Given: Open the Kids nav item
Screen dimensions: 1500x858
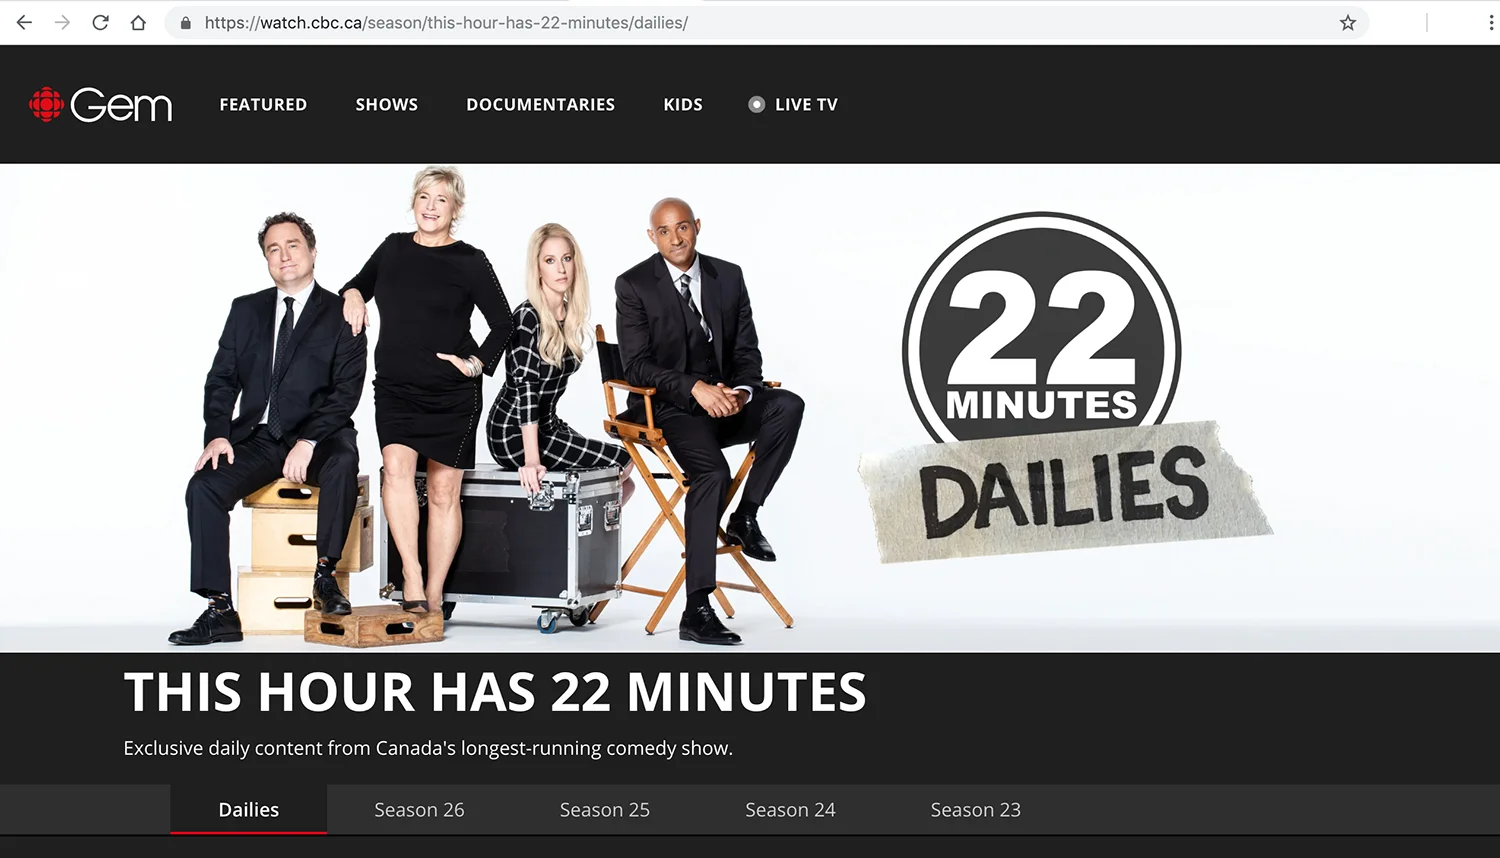Looking at the screenshot, I should [683, 104].
